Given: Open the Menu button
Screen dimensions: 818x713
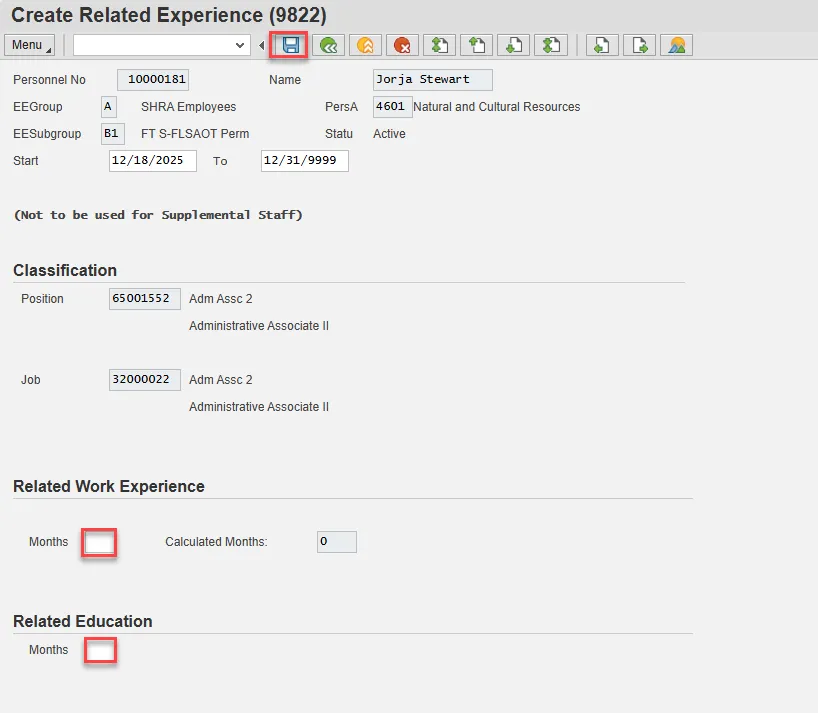Looking at the screenshot, I should 30,45.
